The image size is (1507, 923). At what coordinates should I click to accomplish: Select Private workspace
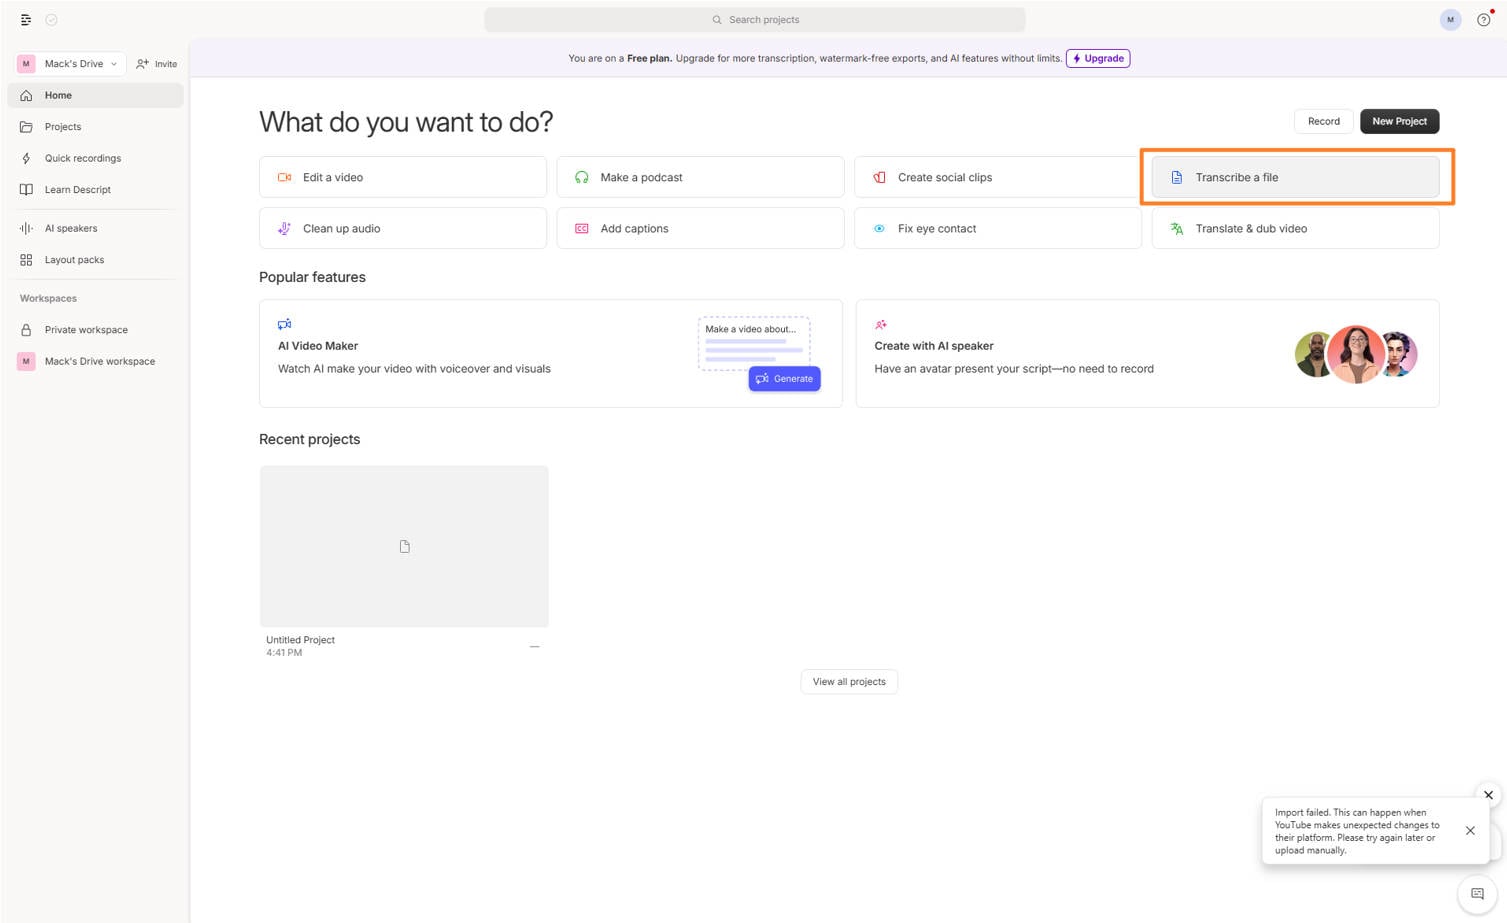(96, 330)
